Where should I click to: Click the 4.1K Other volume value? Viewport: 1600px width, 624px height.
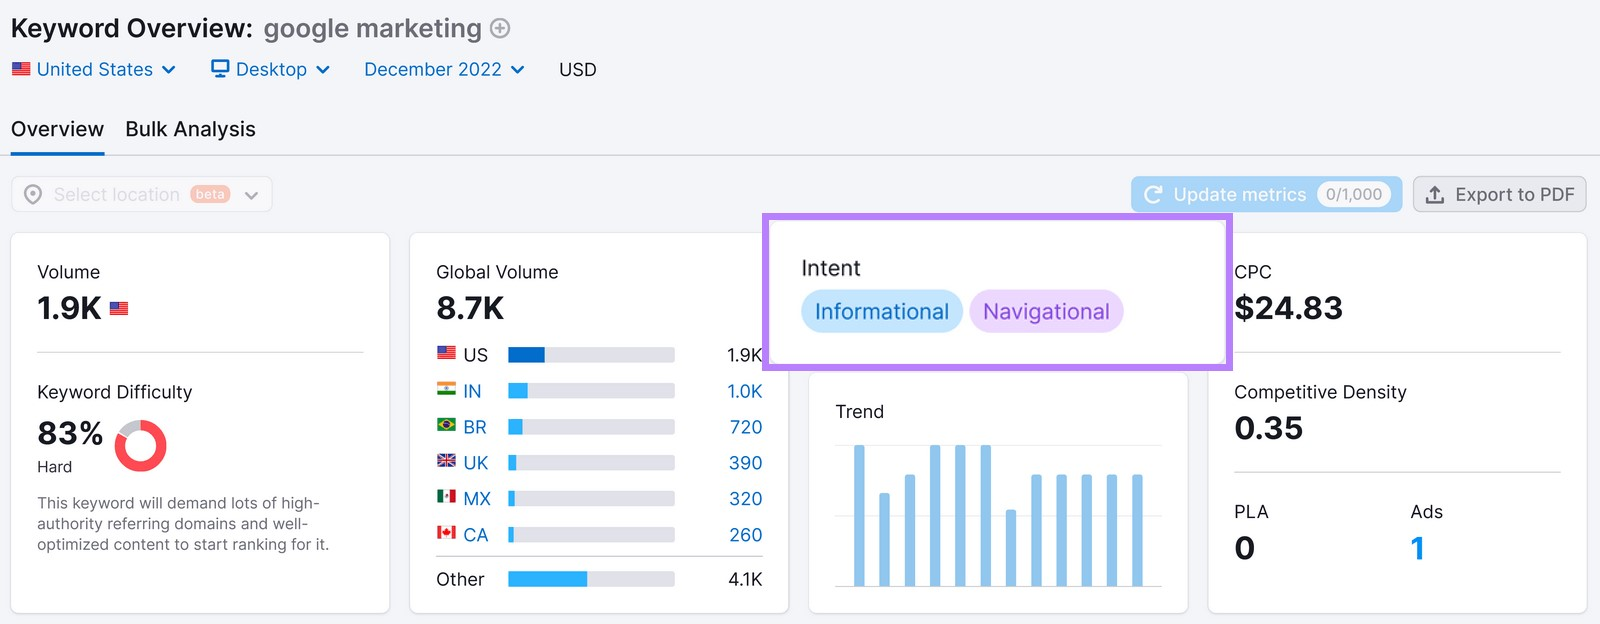pyautogui.click(x=745, y=579)
